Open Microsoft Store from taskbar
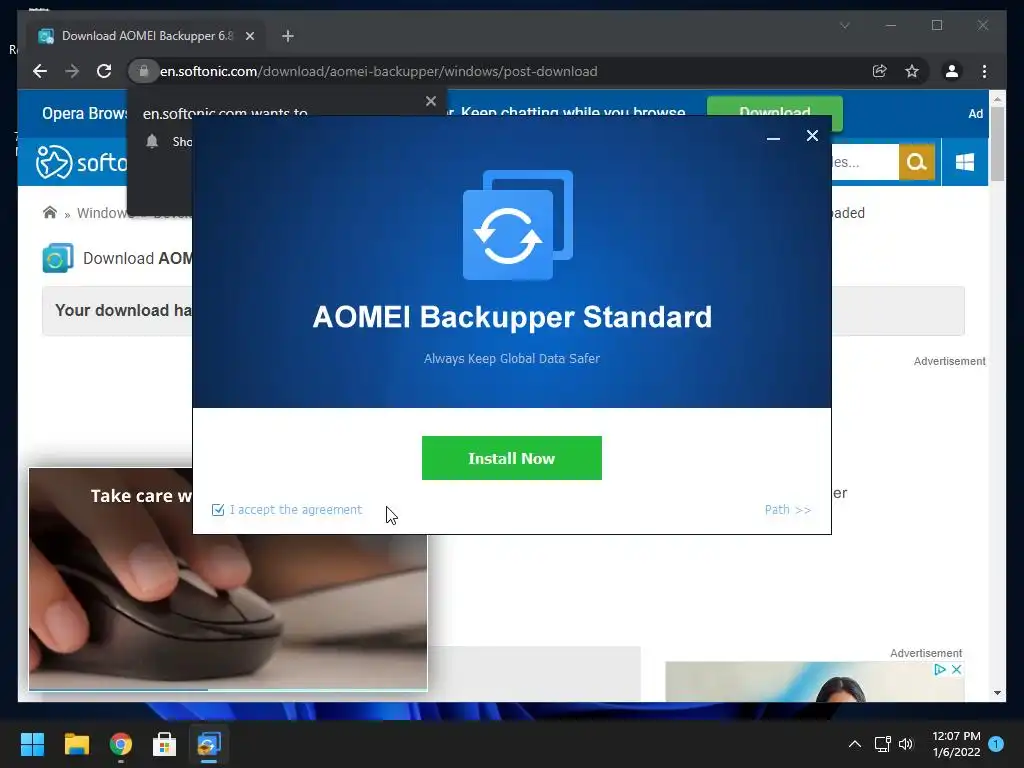Screen dimensions: 1024x768 point(165,744)
